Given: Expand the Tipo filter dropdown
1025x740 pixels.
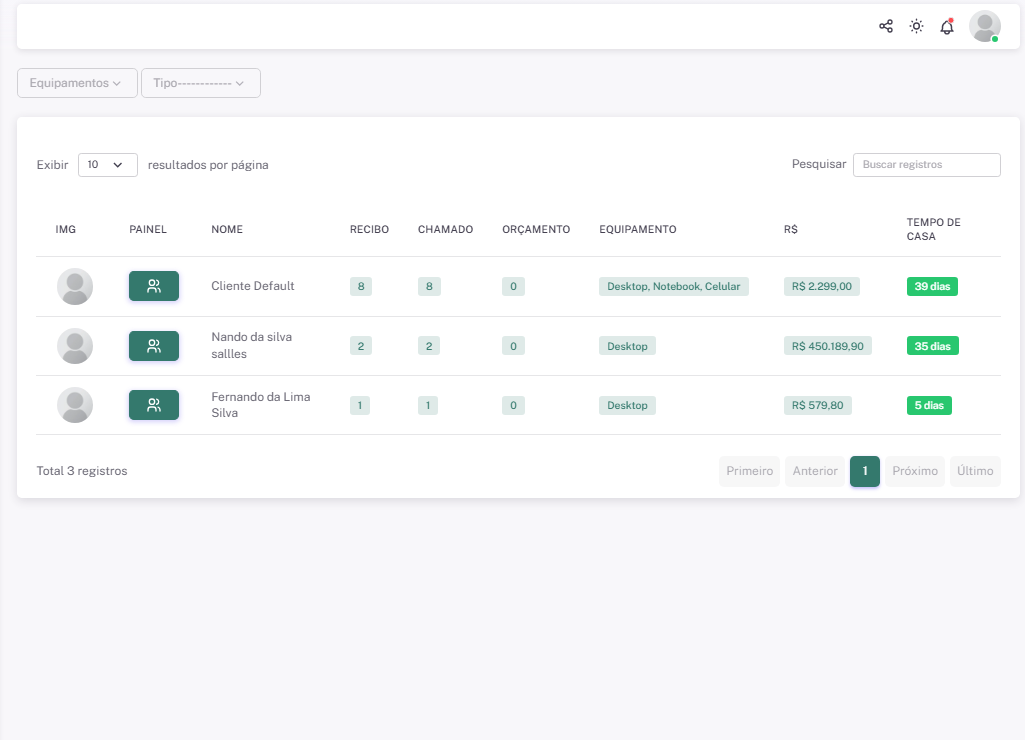Looking at the screenshot, I should tap(201, 83).
